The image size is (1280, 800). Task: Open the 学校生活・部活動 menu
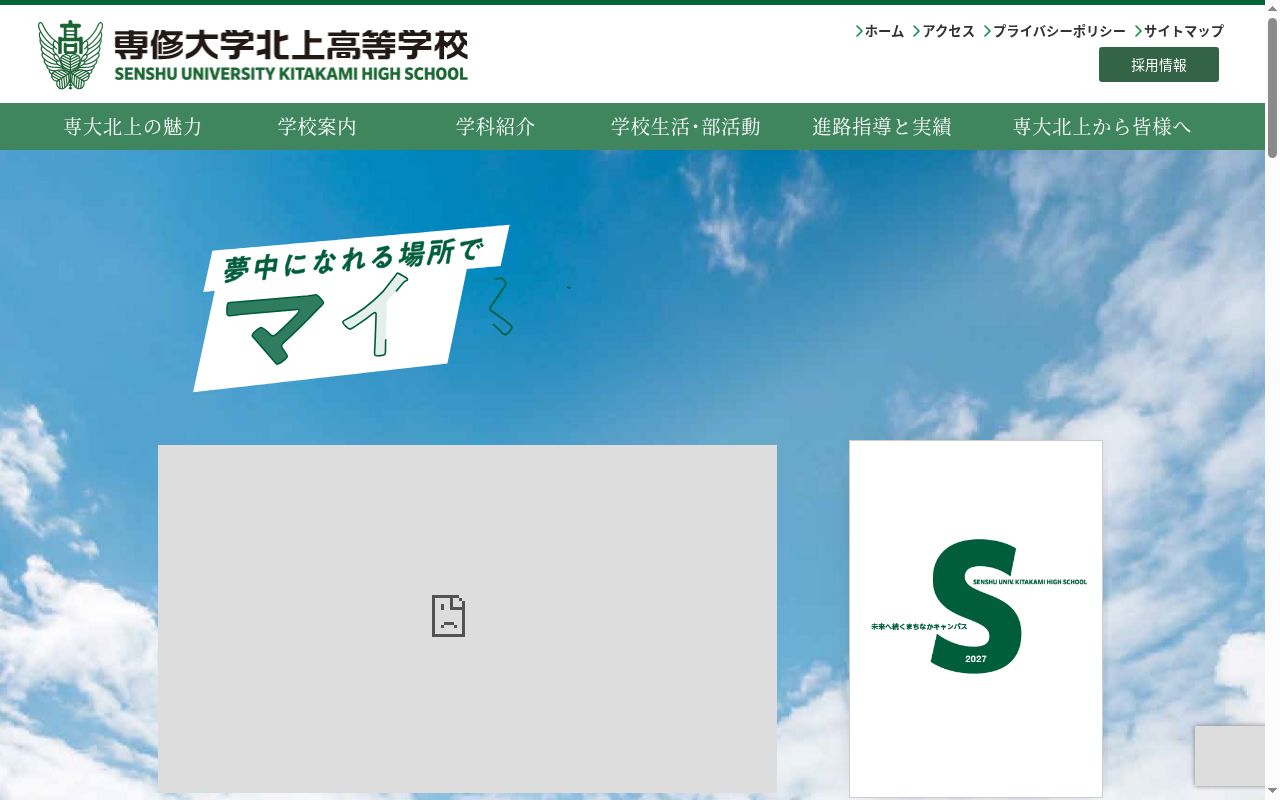click(x=686, y=127)
